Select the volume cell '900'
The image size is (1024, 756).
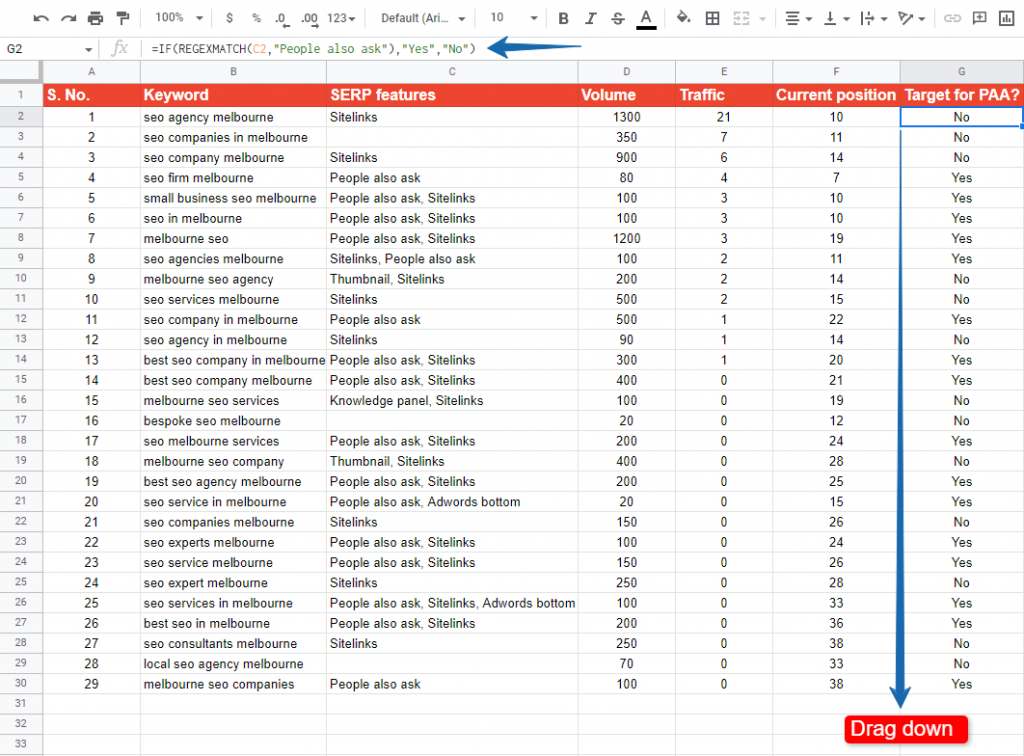626,157
